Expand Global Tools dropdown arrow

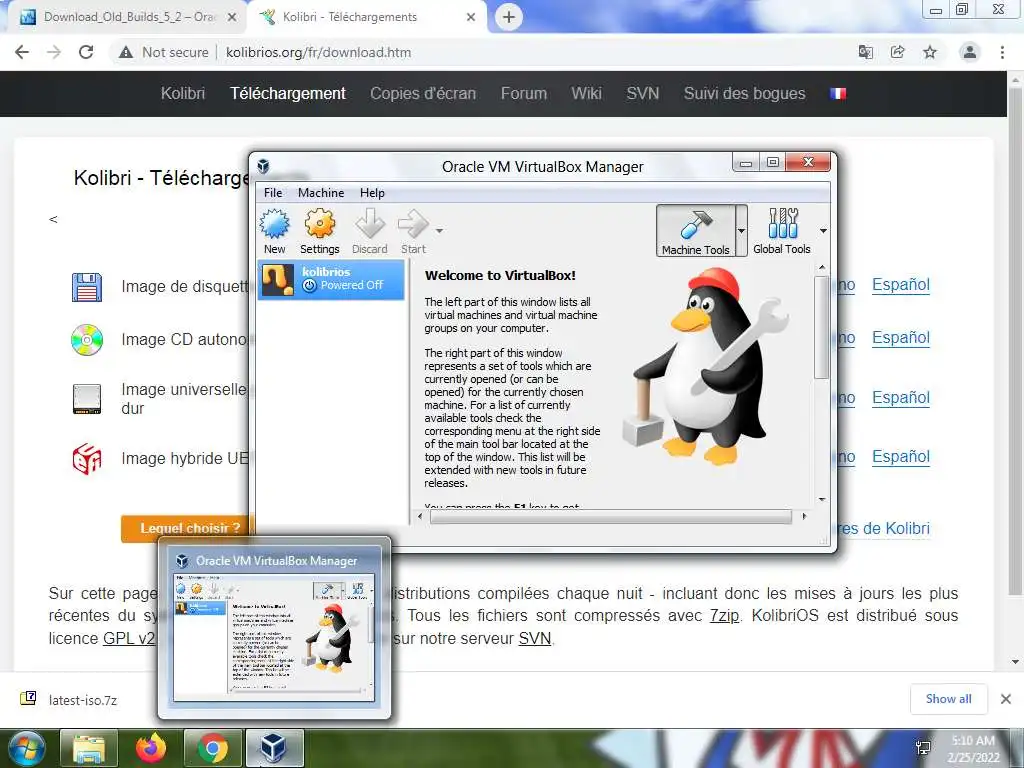(823, 231)
